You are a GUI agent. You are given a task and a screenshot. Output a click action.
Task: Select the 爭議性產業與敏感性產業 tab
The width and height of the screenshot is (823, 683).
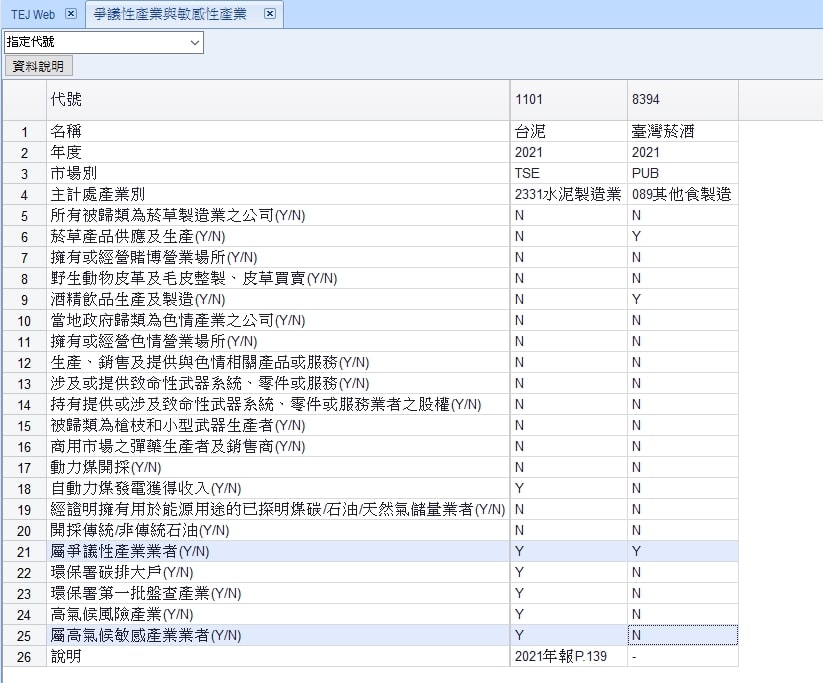click(x=170, y=14)
